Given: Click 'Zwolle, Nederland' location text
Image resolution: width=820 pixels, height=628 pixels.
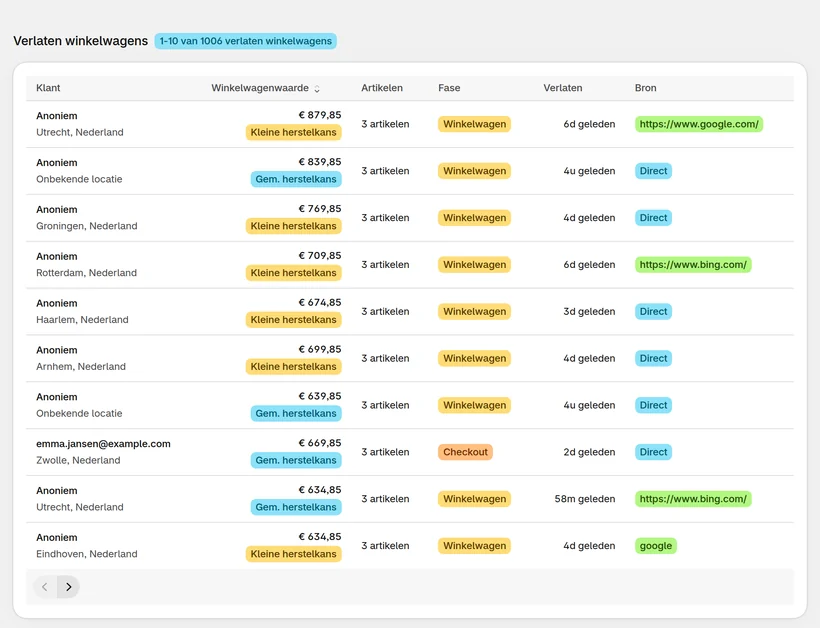Looking at the screenshot, I should 78,460.
